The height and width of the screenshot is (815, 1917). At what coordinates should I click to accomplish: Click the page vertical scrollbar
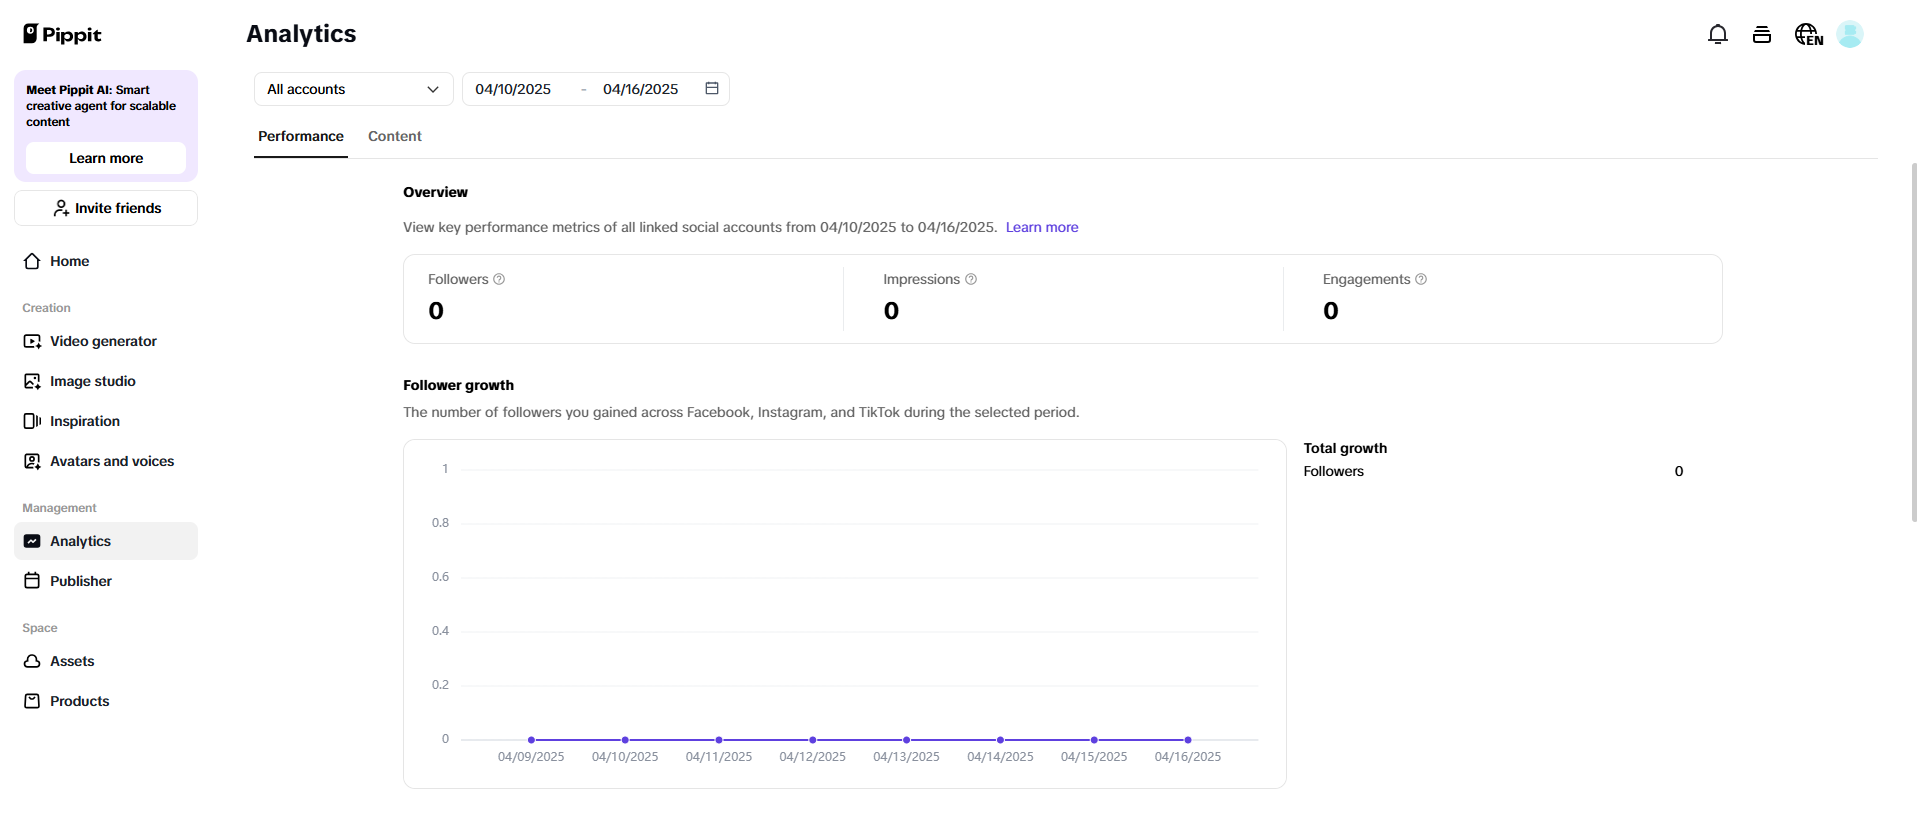click(x=1913, y=342)
